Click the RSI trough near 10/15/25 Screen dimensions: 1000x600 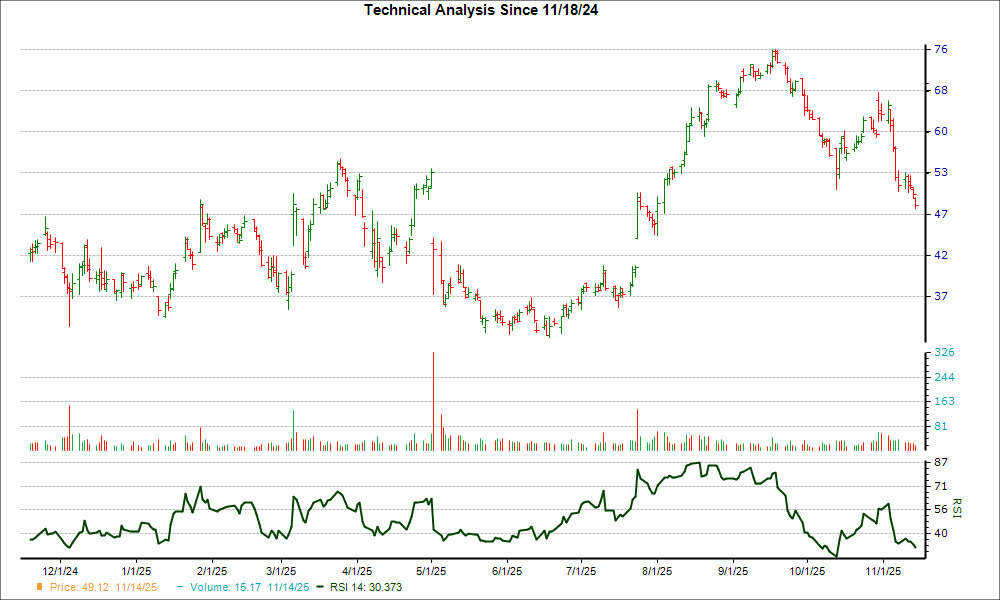[x=837, y=551]
